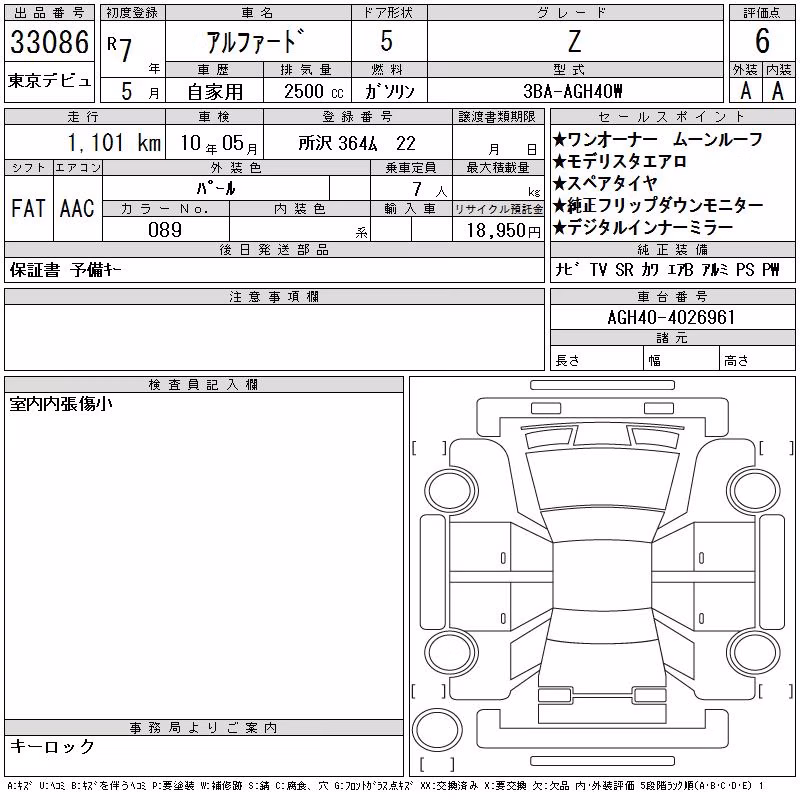
Task: Click the door count value 5
Action: (387, 41)
